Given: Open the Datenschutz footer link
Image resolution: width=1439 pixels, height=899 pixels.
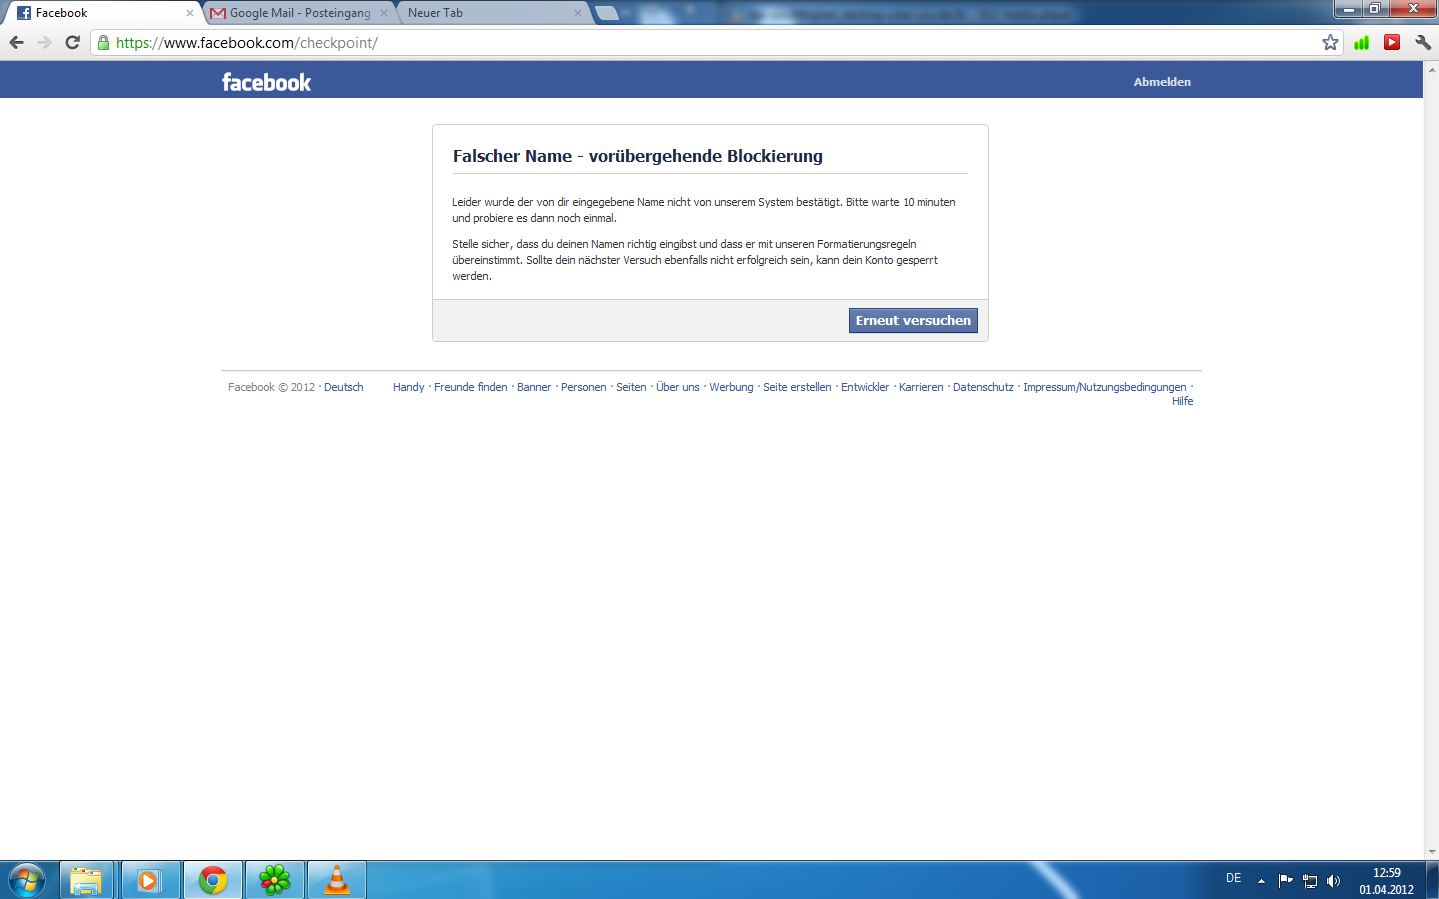Looking at the screenshot, I should pyautogui.click(x=983, y=387).
